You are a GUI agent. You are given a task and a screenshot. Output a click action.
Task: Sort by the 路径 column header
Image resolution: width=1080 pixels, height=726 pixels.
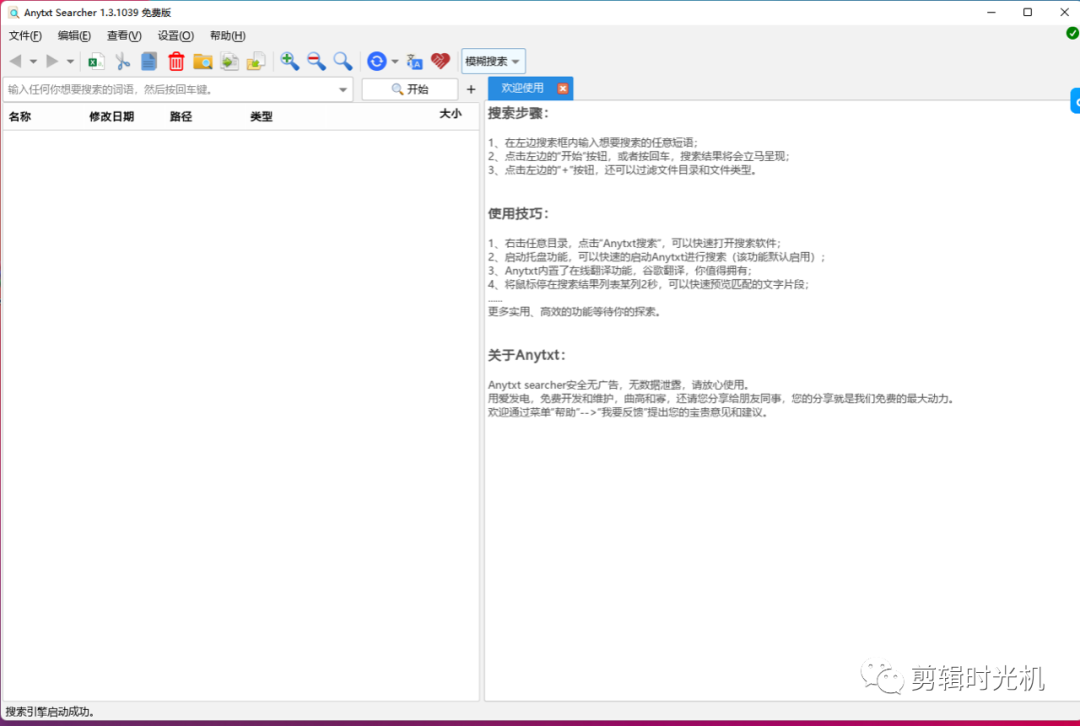pos(181,116)
